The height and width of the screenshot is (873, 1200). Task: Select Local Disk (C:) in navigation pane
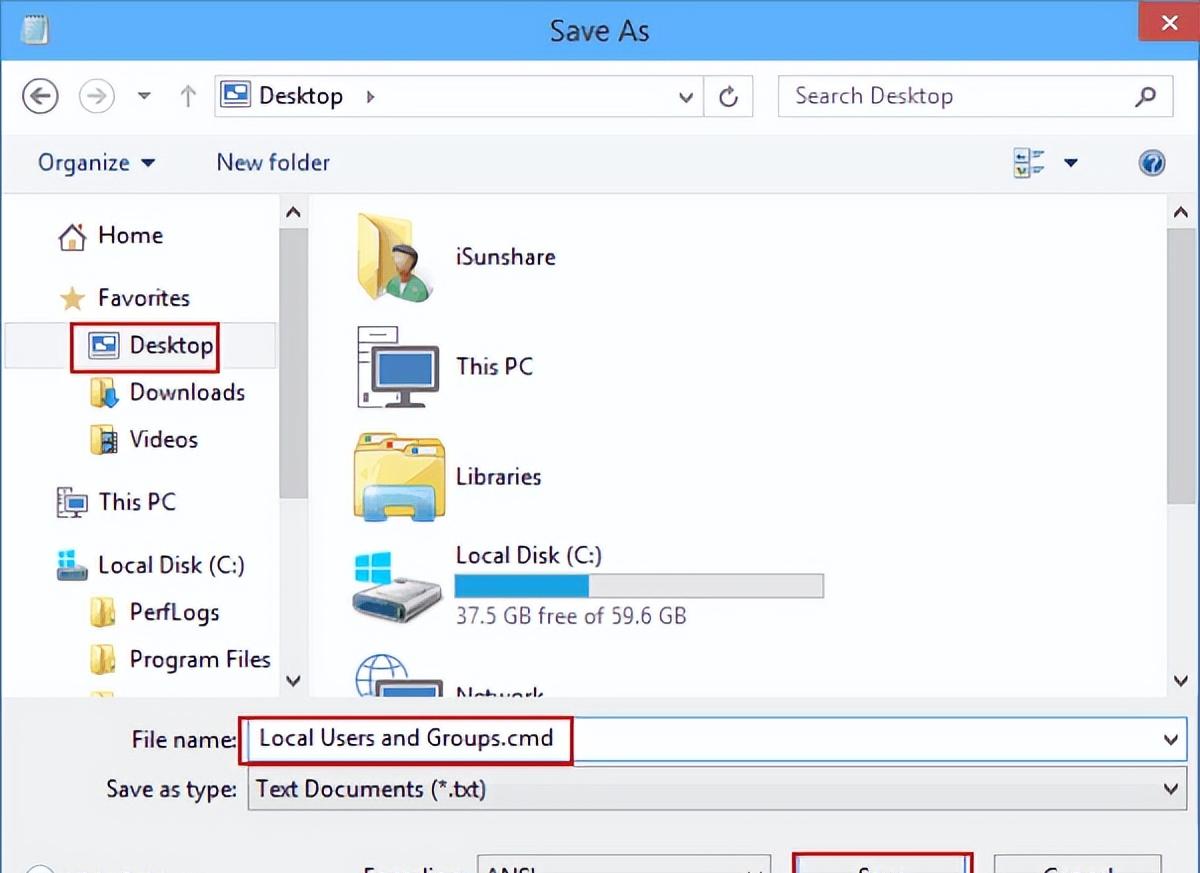pos(171,566)
